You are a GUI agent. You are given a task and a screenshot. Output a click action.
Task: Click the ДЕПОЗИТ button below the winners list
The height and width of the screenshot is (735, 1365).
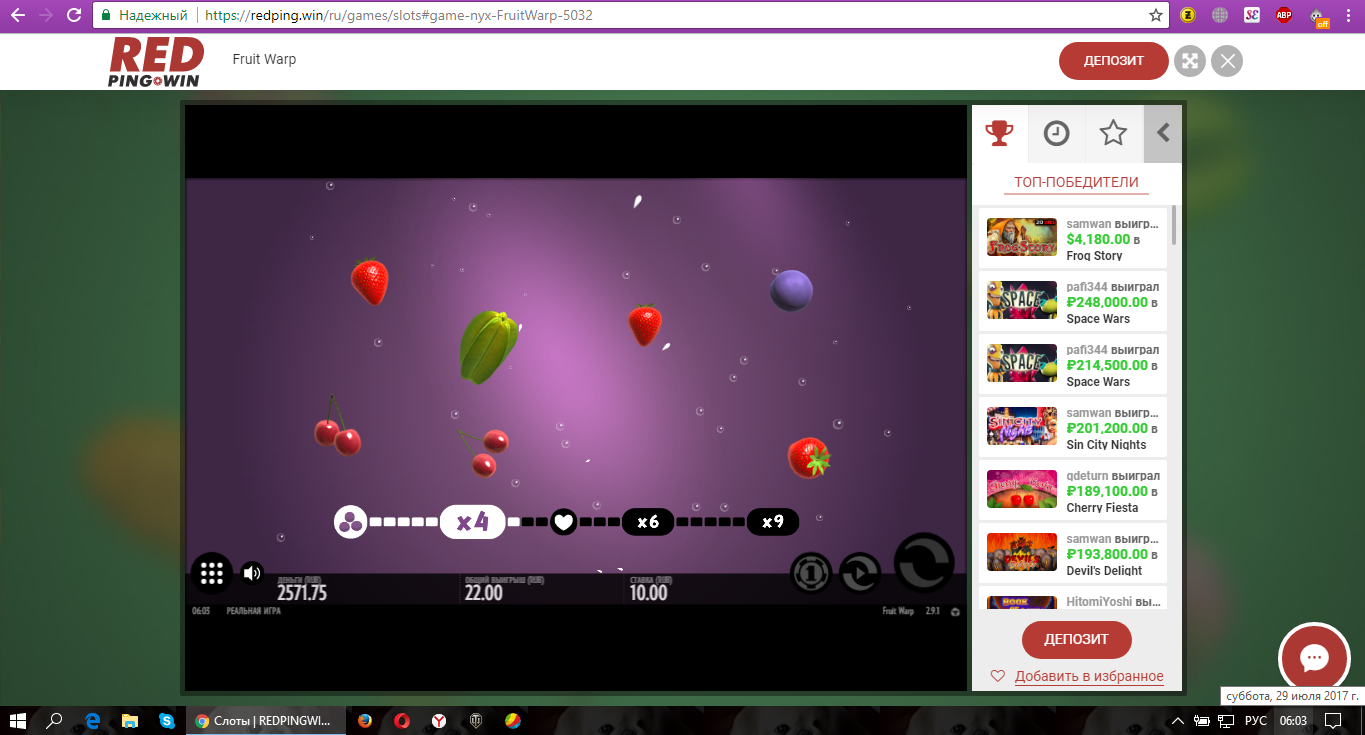(1077, 640)
